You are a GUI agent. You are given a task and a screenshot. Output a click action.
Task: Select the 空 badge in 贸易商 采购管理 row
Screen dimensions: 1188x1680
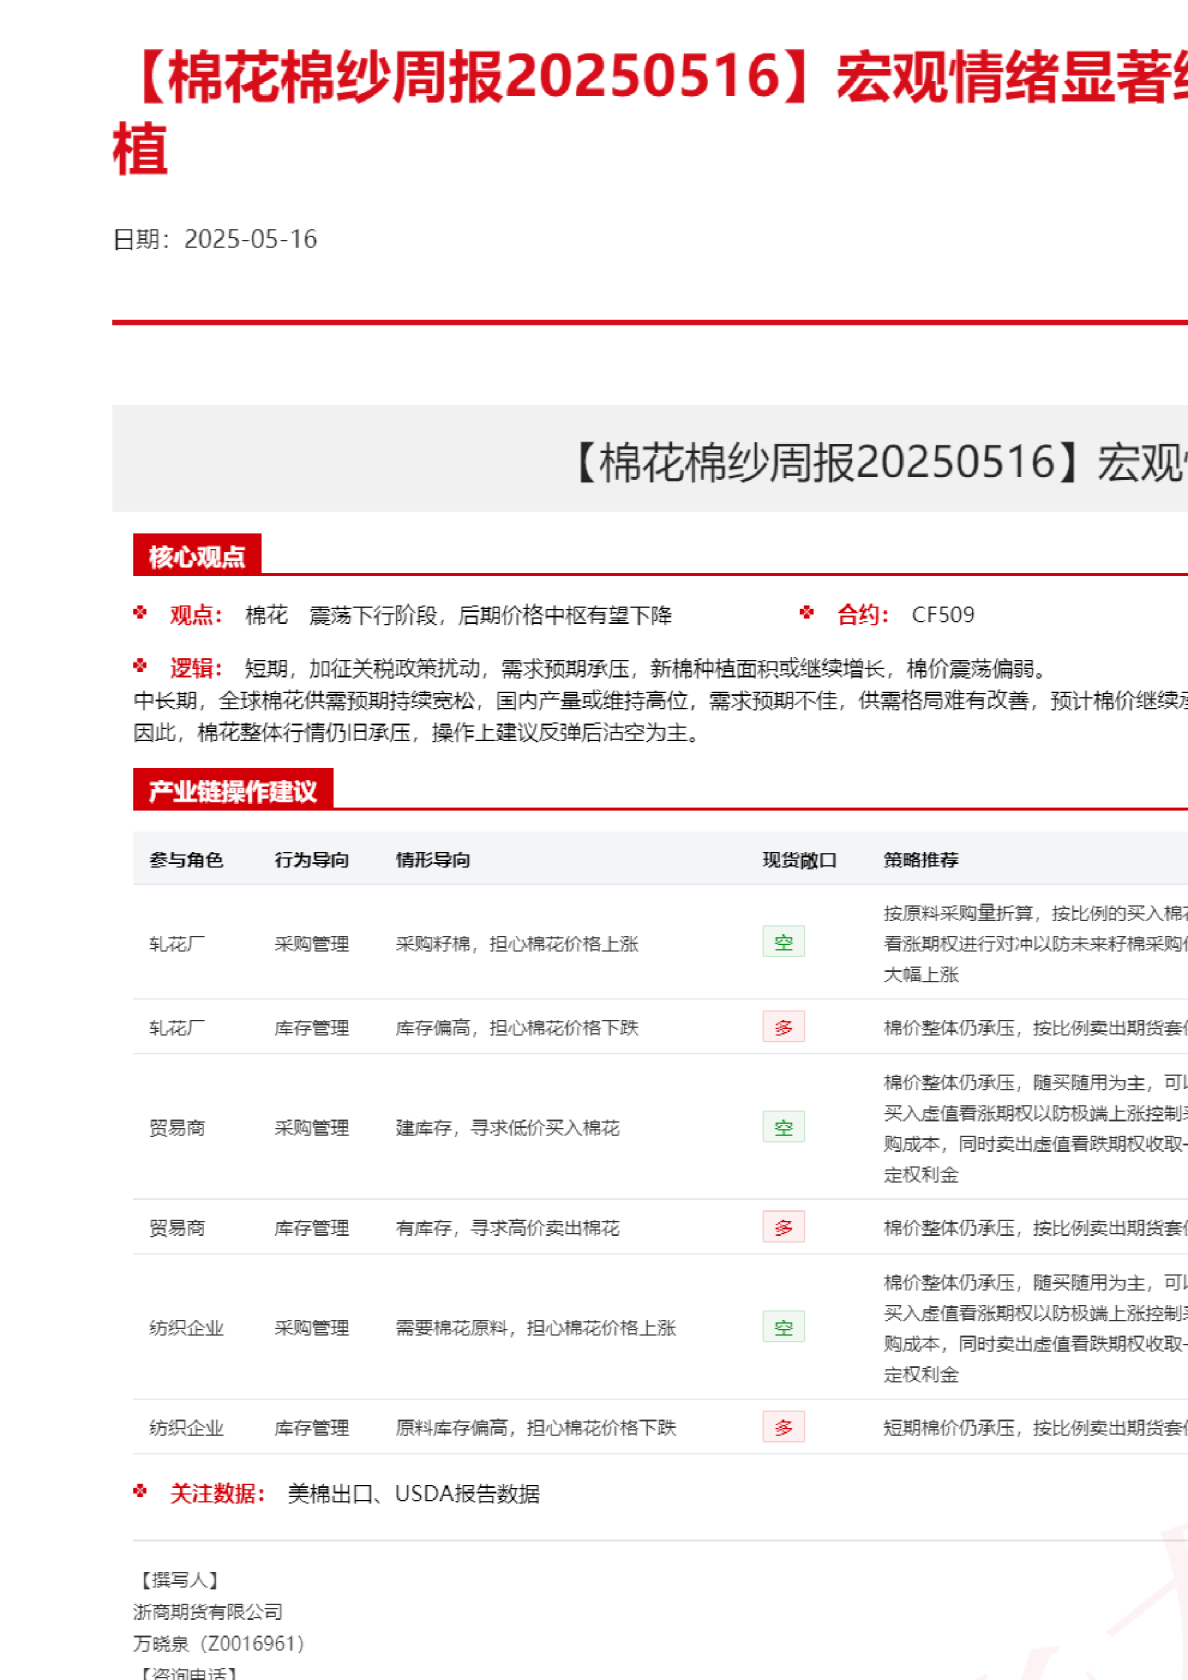coord(783,1127)
